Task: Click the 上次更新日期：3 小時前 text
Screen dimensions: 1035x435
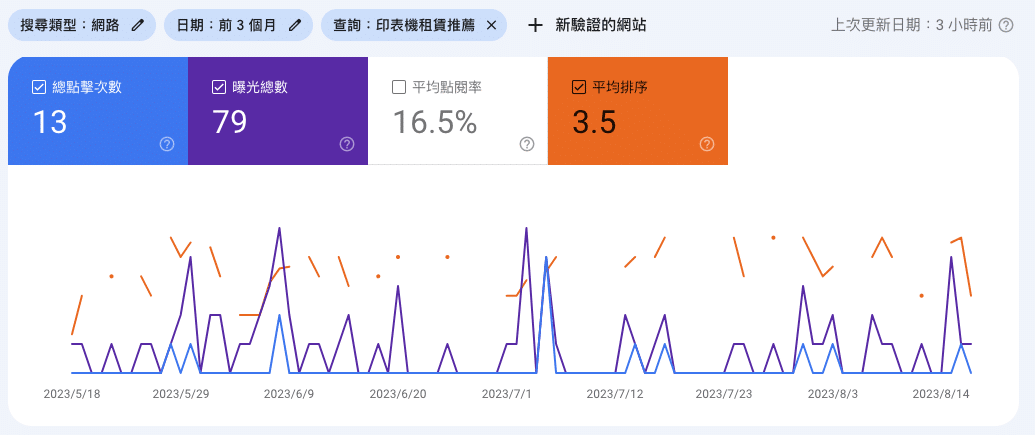Action: 912,25
